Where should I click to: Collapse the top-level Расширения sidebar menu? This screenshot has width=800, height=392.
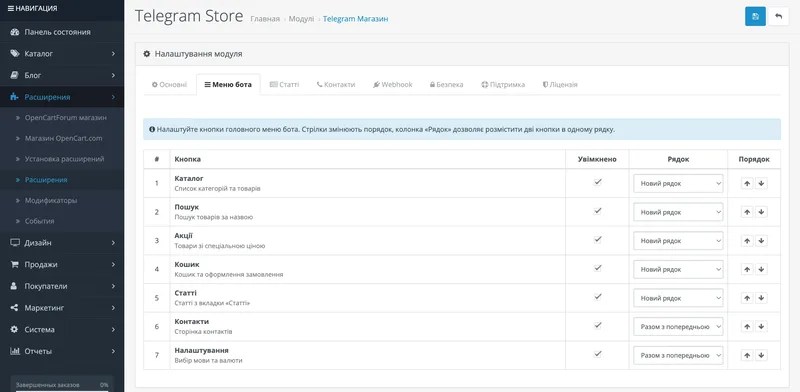click(x=62, y=97)
